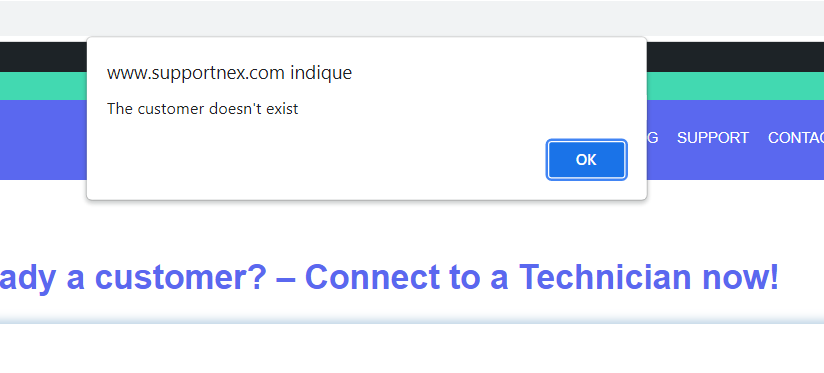Click the gray browser bar above the page
The width and height of the screenshot is (824, 373).
tap(412, 18)
